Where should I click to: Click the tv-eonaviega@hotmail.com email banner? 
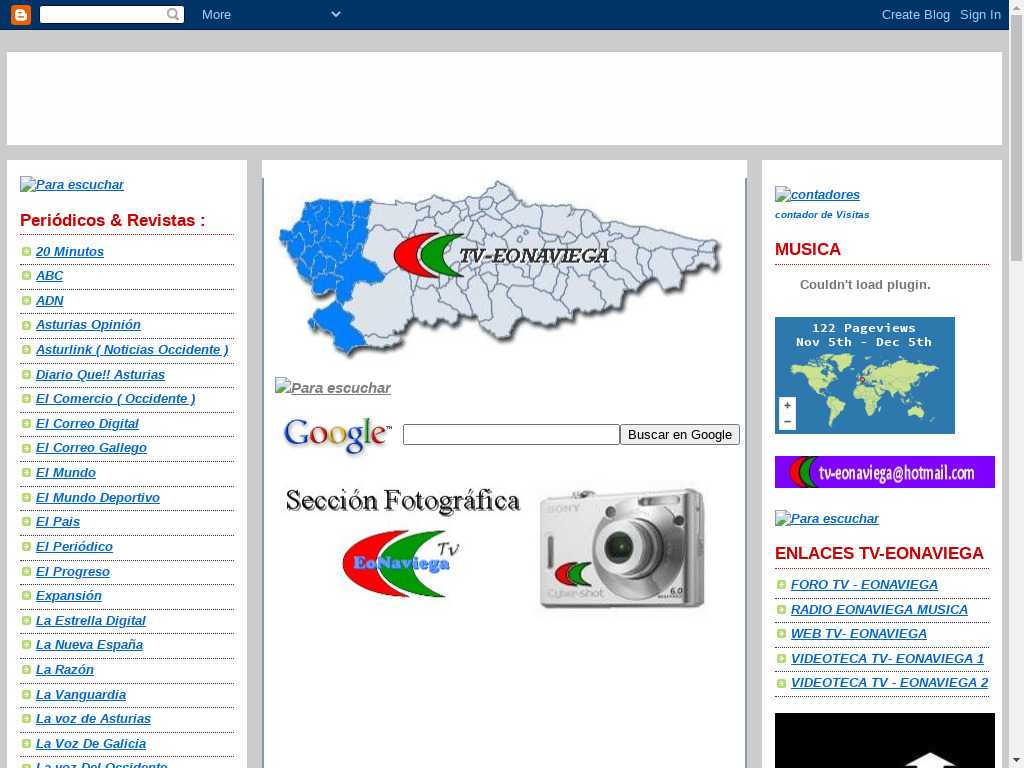[884, 472]
